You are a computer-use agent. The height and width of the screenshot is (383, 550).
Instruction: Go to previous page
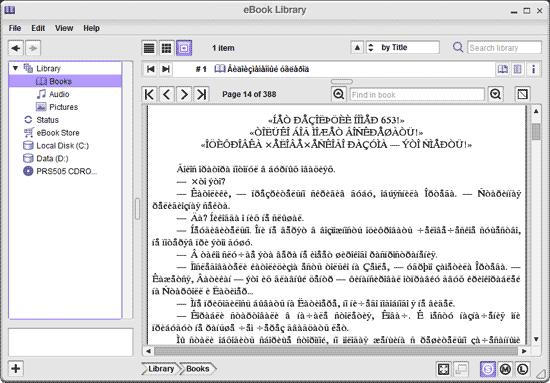[167, 94]
